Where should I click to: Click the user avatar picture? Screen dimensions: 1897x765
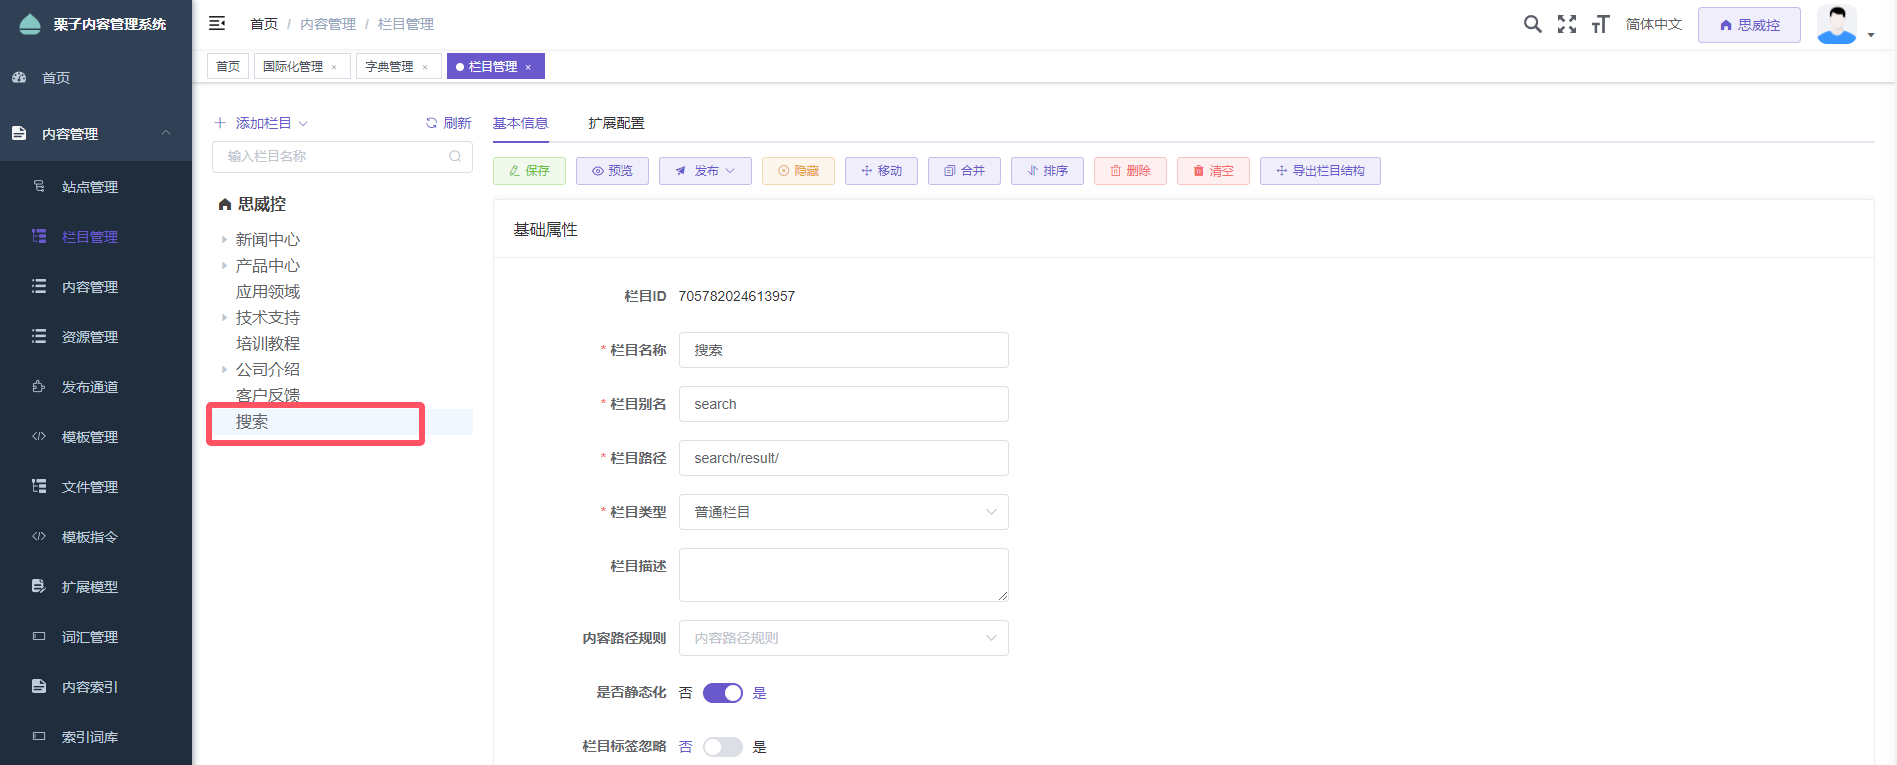click(1836, 24)
